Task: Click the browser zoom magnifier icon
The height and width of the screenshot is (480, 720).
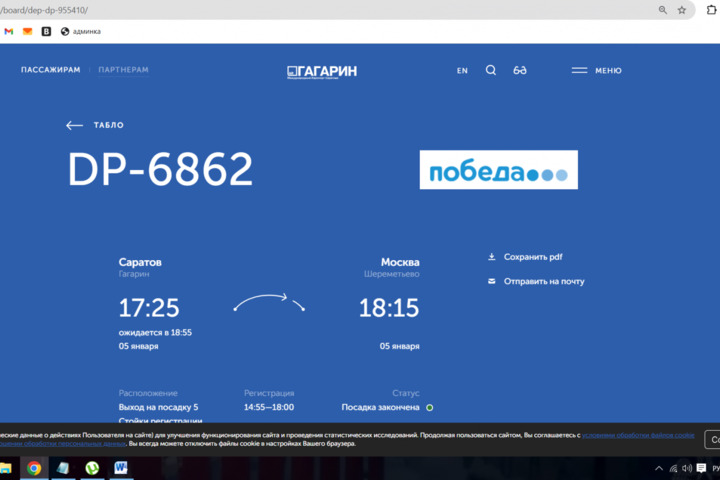Action: 662,10
